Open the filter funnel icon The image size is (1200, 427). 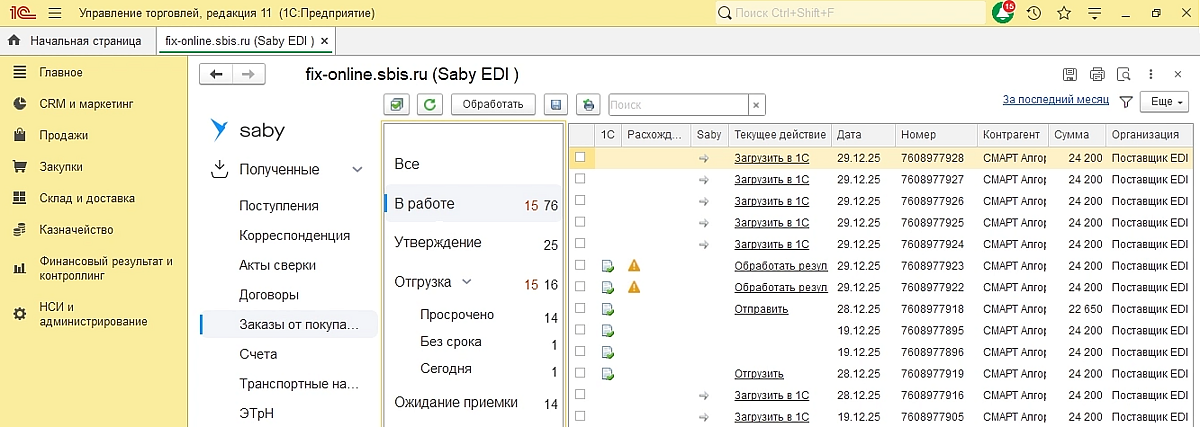(1125, 102)
